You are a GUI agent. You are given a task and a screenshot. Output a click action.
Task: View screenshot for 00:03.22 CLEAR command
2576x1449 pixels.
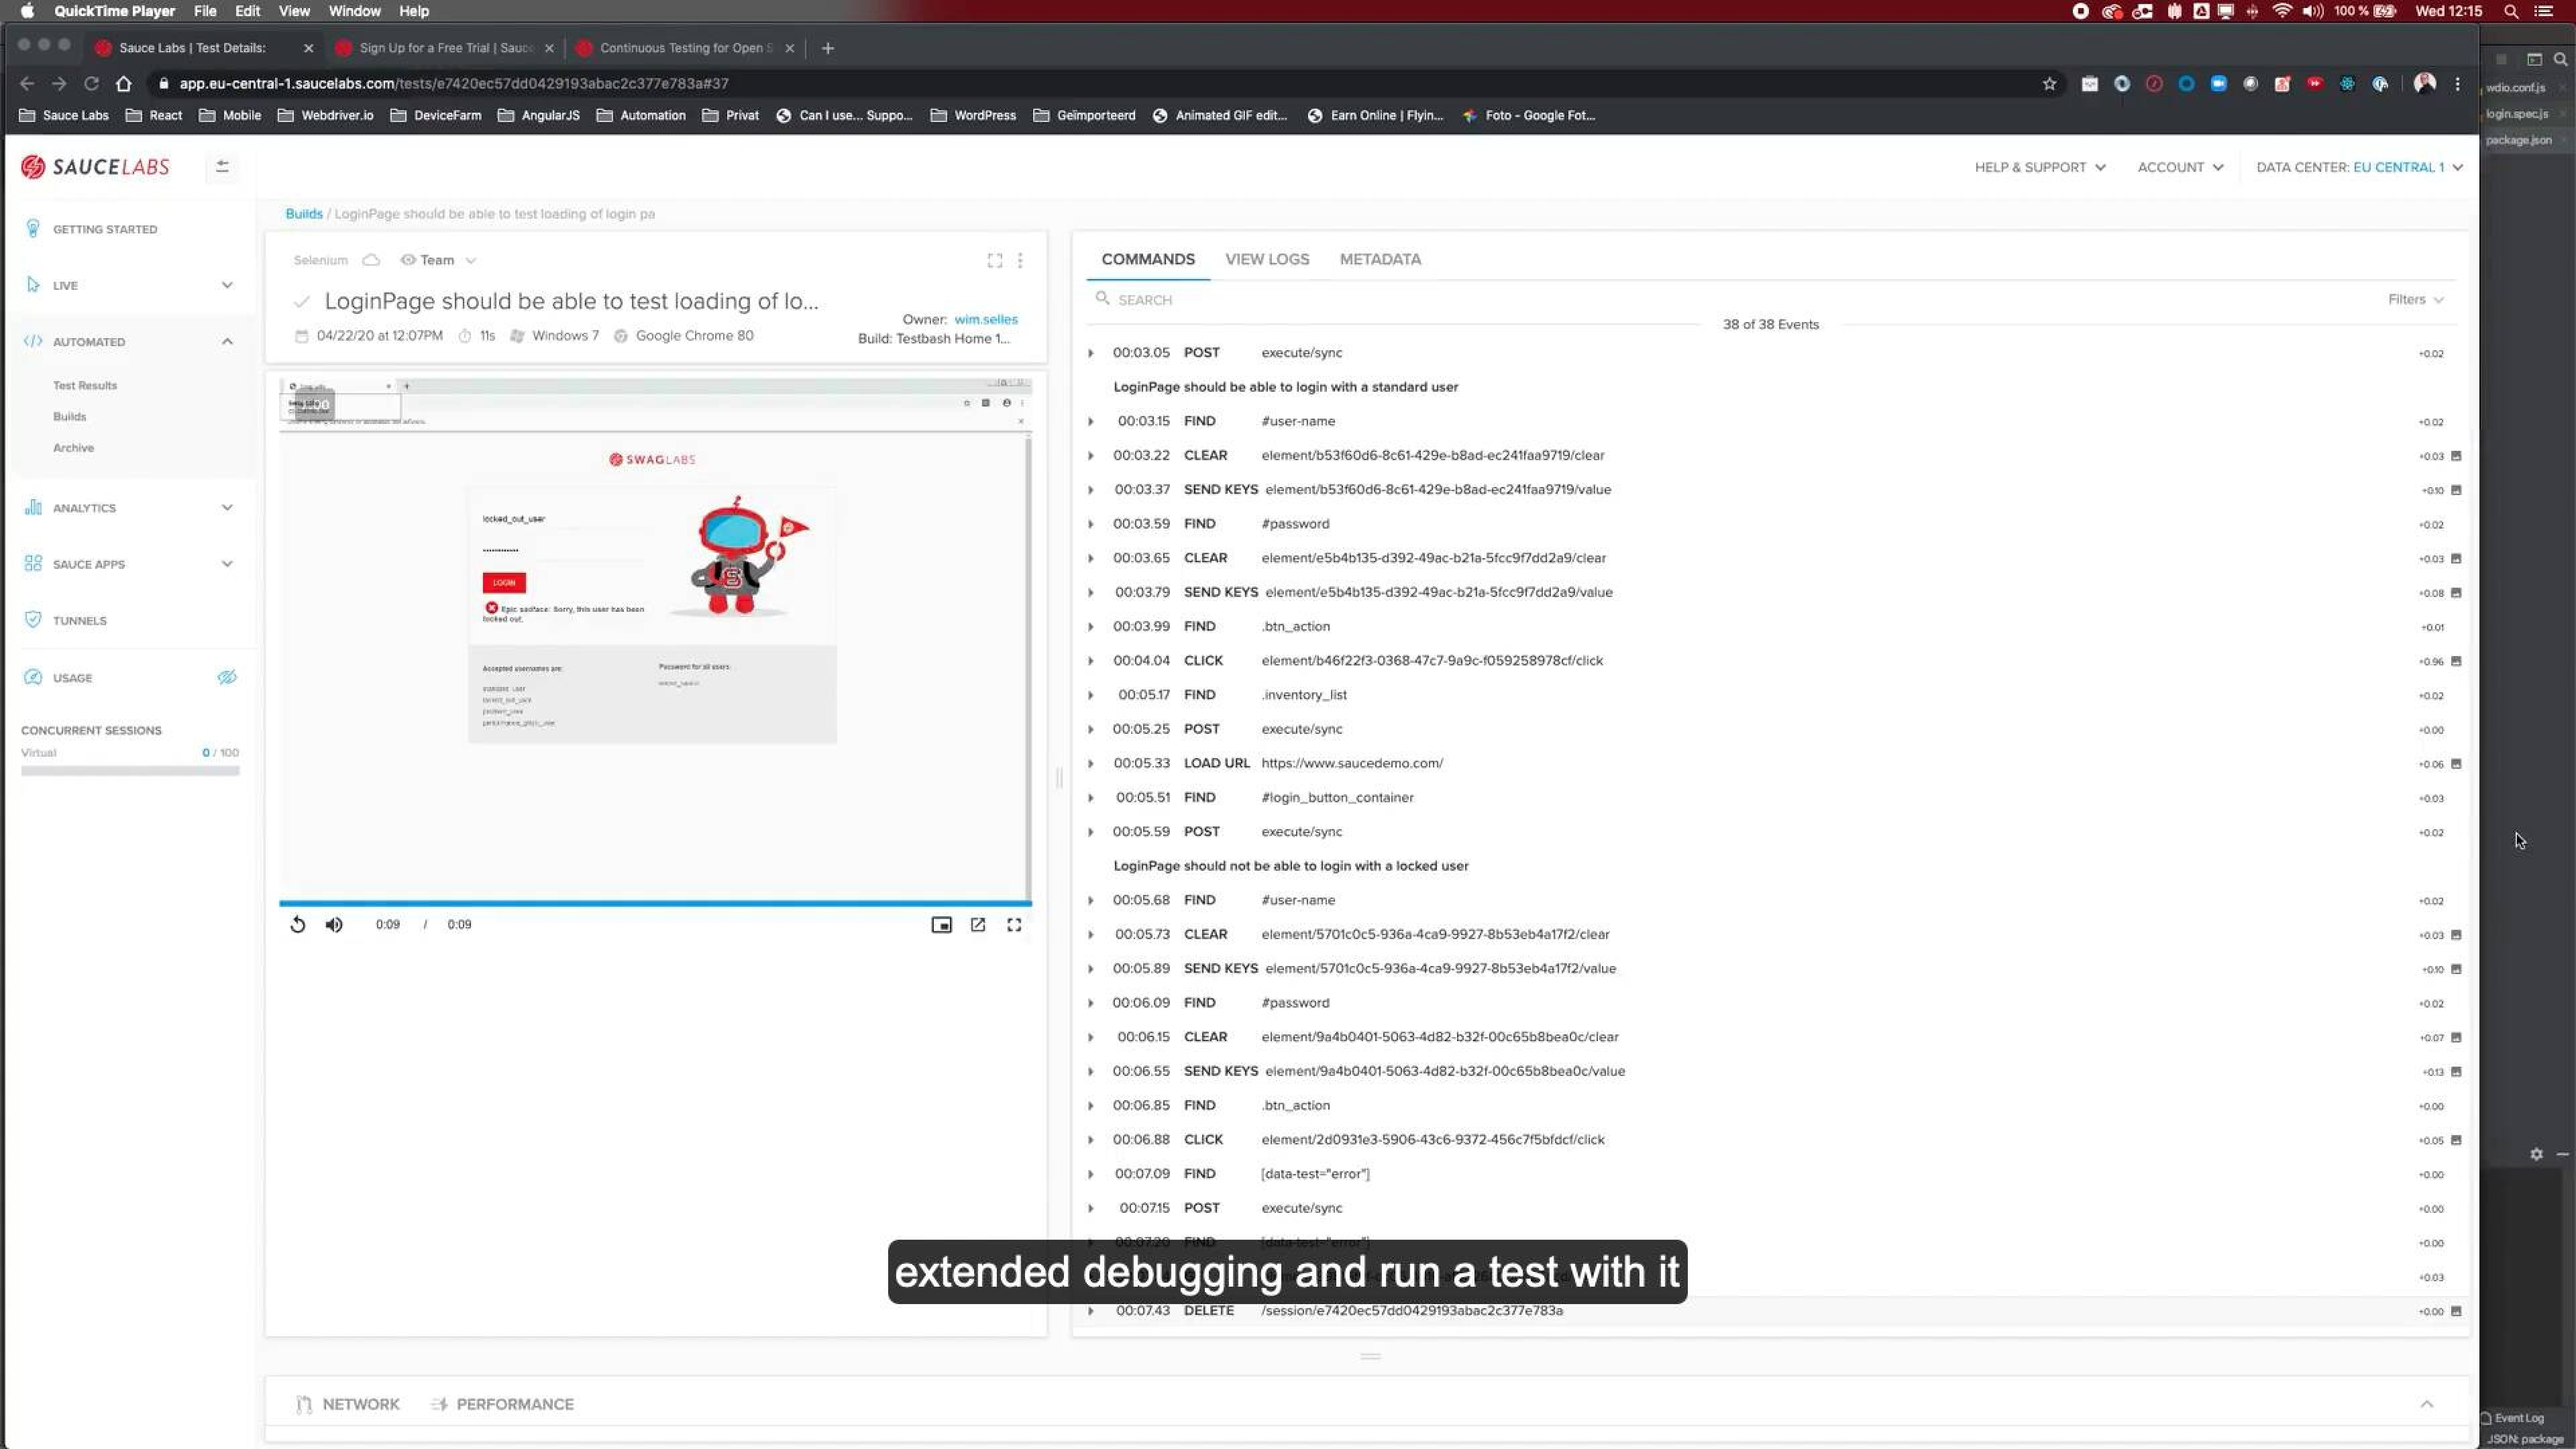[x=2455, y=455]
